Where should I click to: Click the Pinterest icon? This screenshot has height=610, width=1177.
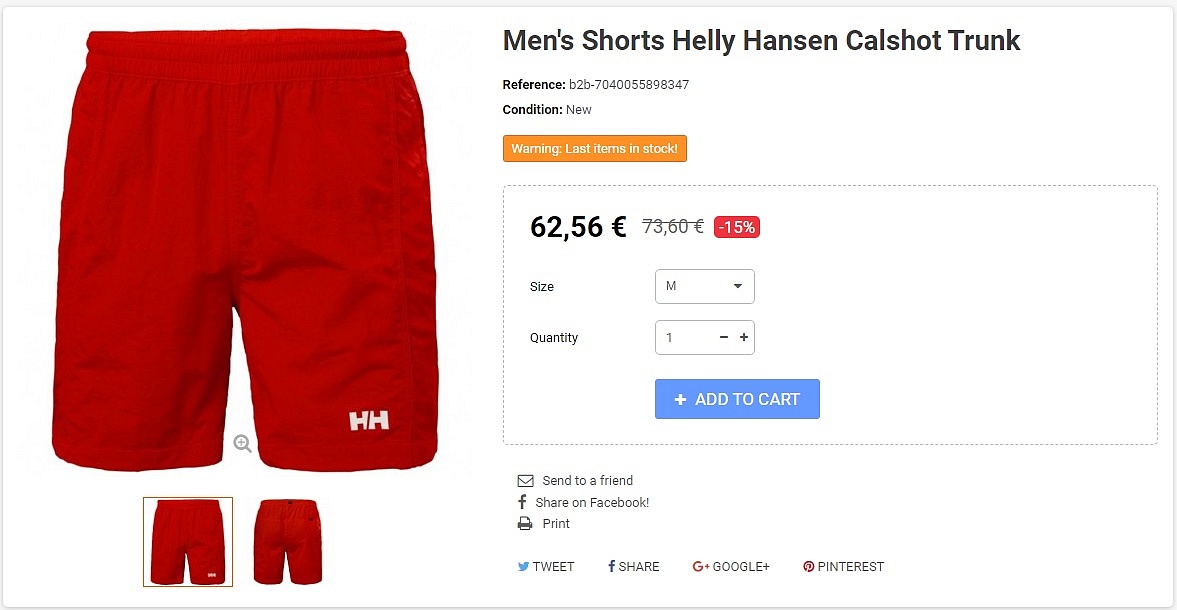pyautogui.click(x=808, y=566)
